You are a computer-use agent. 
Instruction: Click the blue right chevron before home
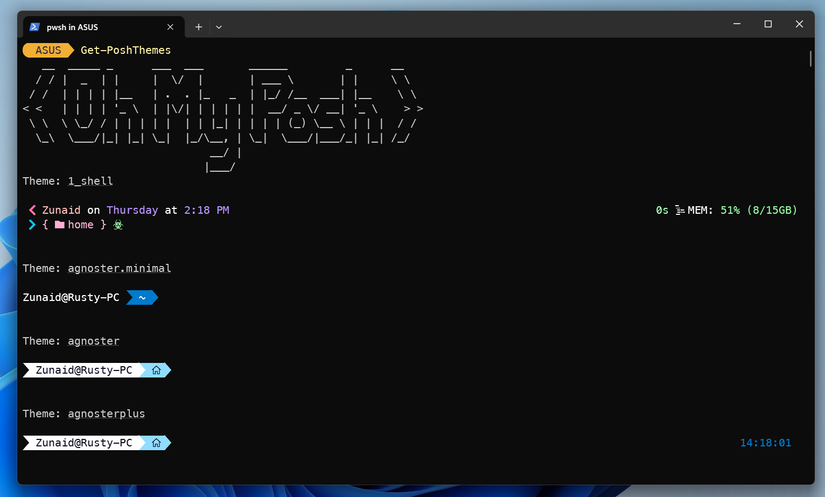click(x=32, y=225)
